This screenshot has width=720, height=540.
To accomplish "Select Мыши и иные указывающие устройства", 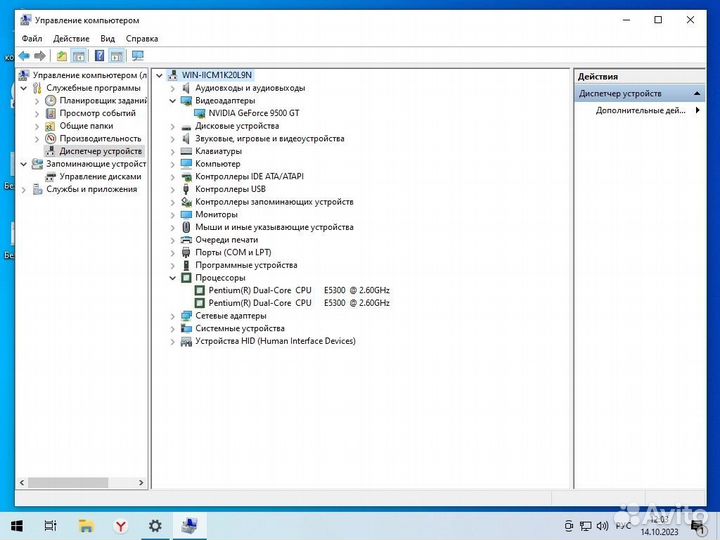I will click(274, 227).
